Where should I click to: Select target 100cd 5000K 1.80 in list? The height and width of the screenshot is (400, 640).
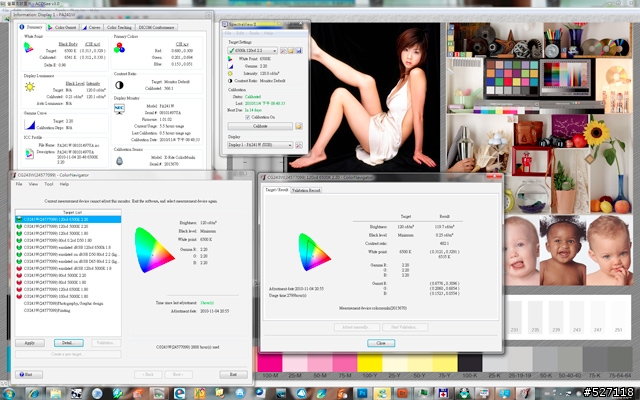pos(68,296)
